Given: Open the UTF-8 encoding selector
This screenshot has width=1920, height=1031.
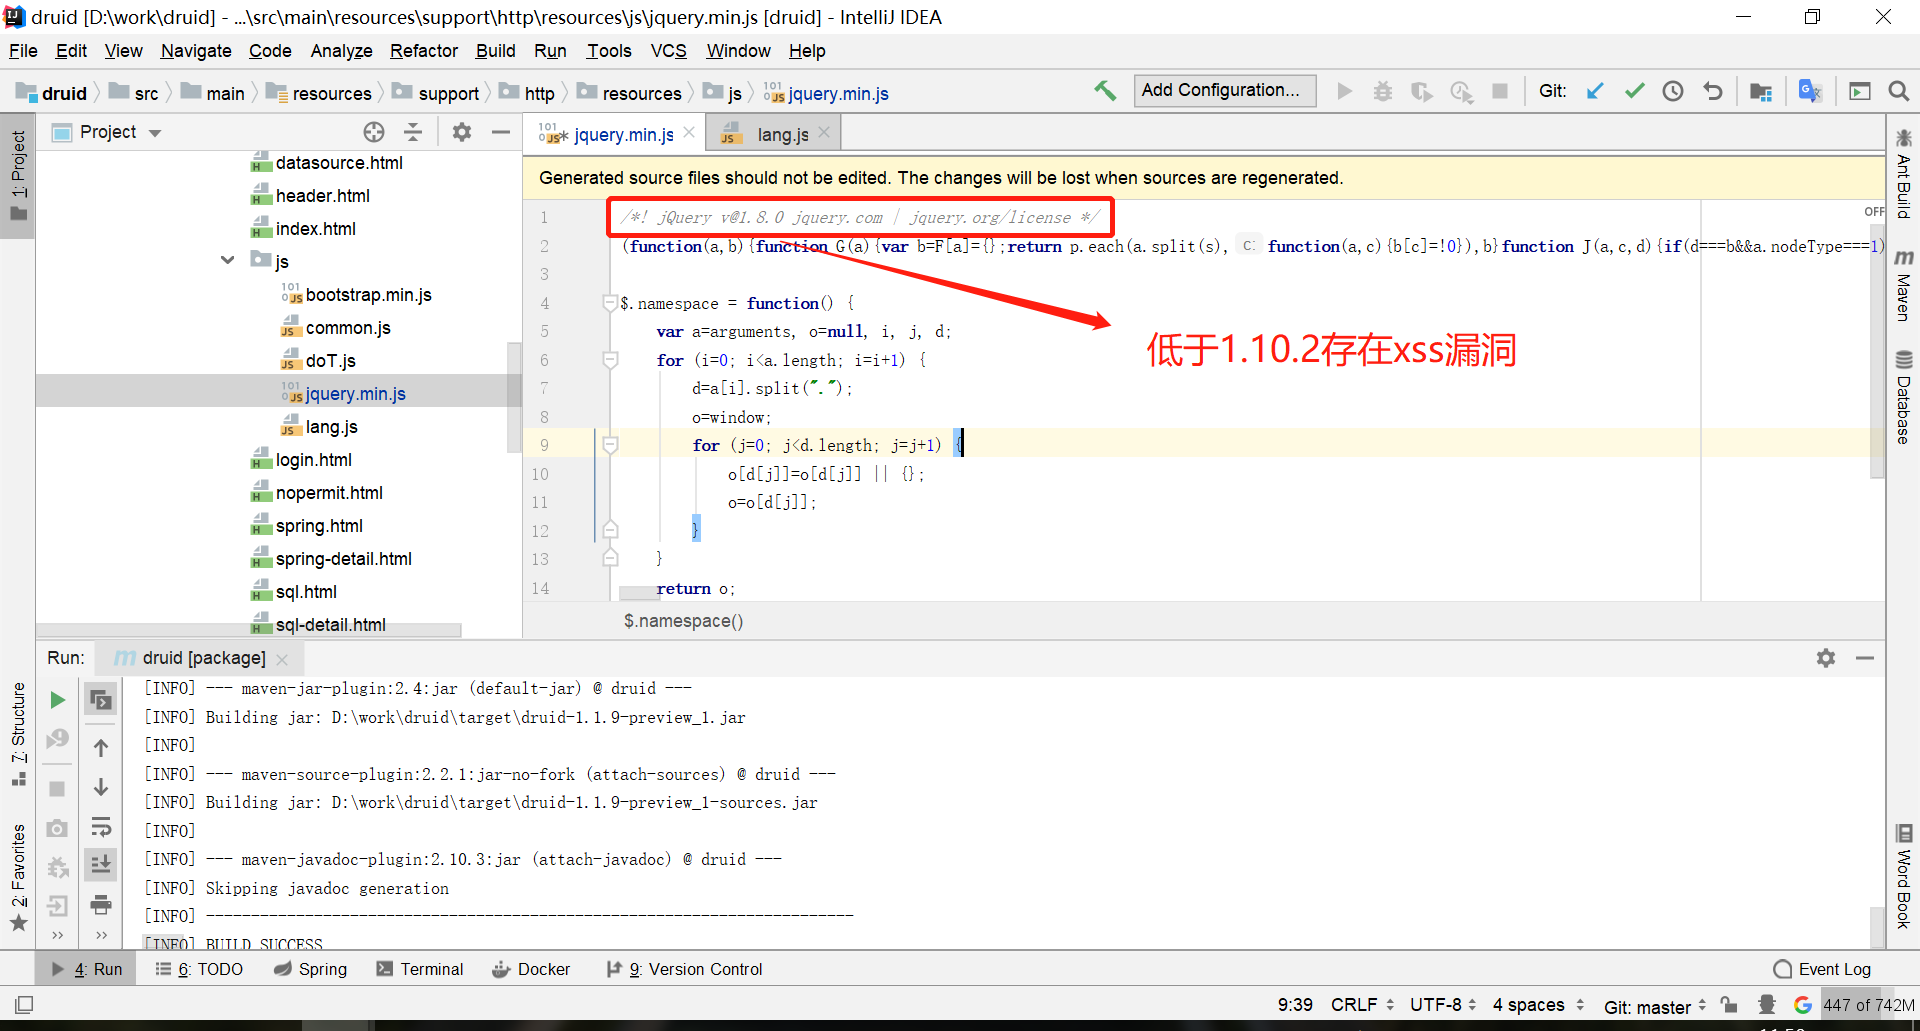Looking at the screenshot, I should click(x=1442, y=1005).
